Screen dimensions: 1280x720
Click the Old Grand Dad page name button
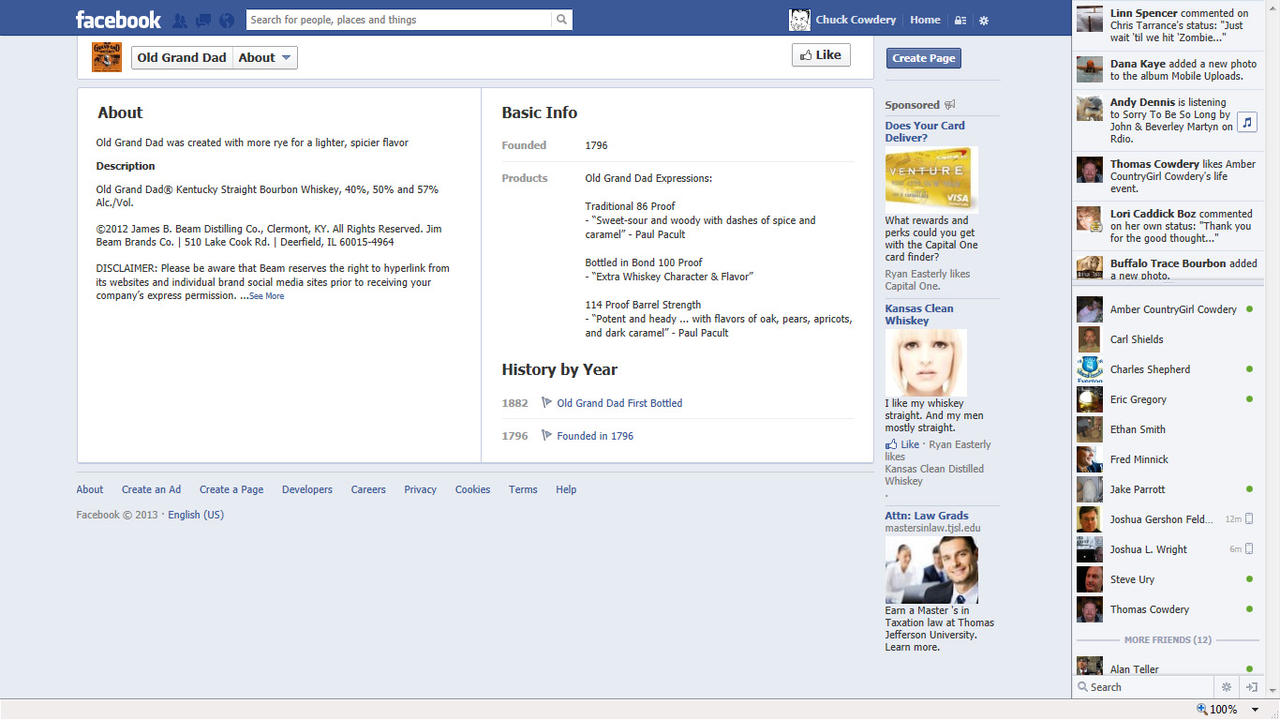pos(182,58)
